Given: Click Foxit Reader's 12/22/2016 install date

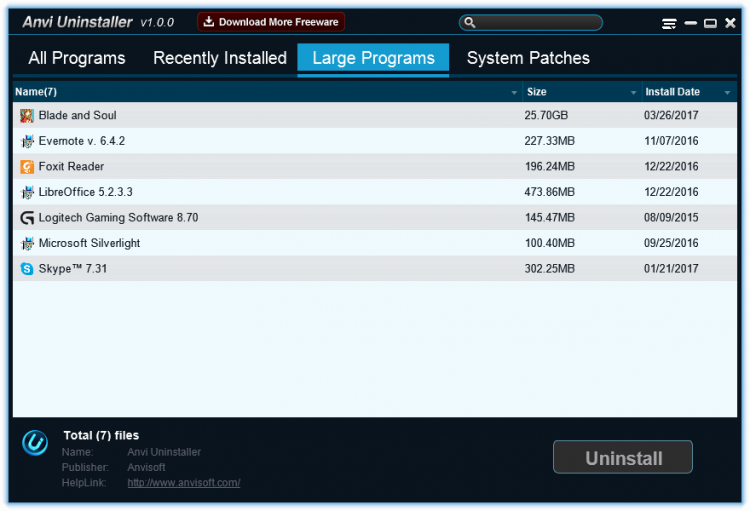Looking at the screenshot, I should click(671, 167).
